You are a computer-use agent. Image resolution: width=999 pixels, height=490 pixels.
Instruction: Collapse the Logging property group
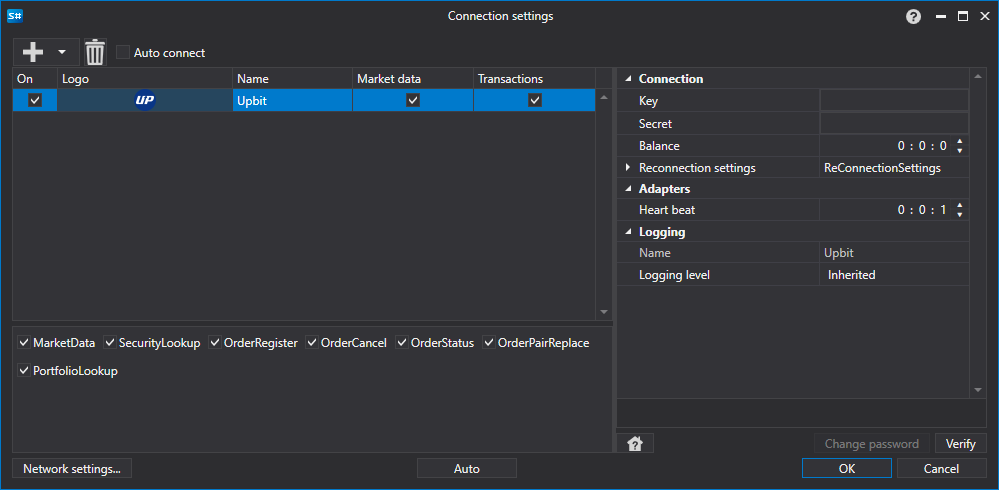tap(628, 233)
